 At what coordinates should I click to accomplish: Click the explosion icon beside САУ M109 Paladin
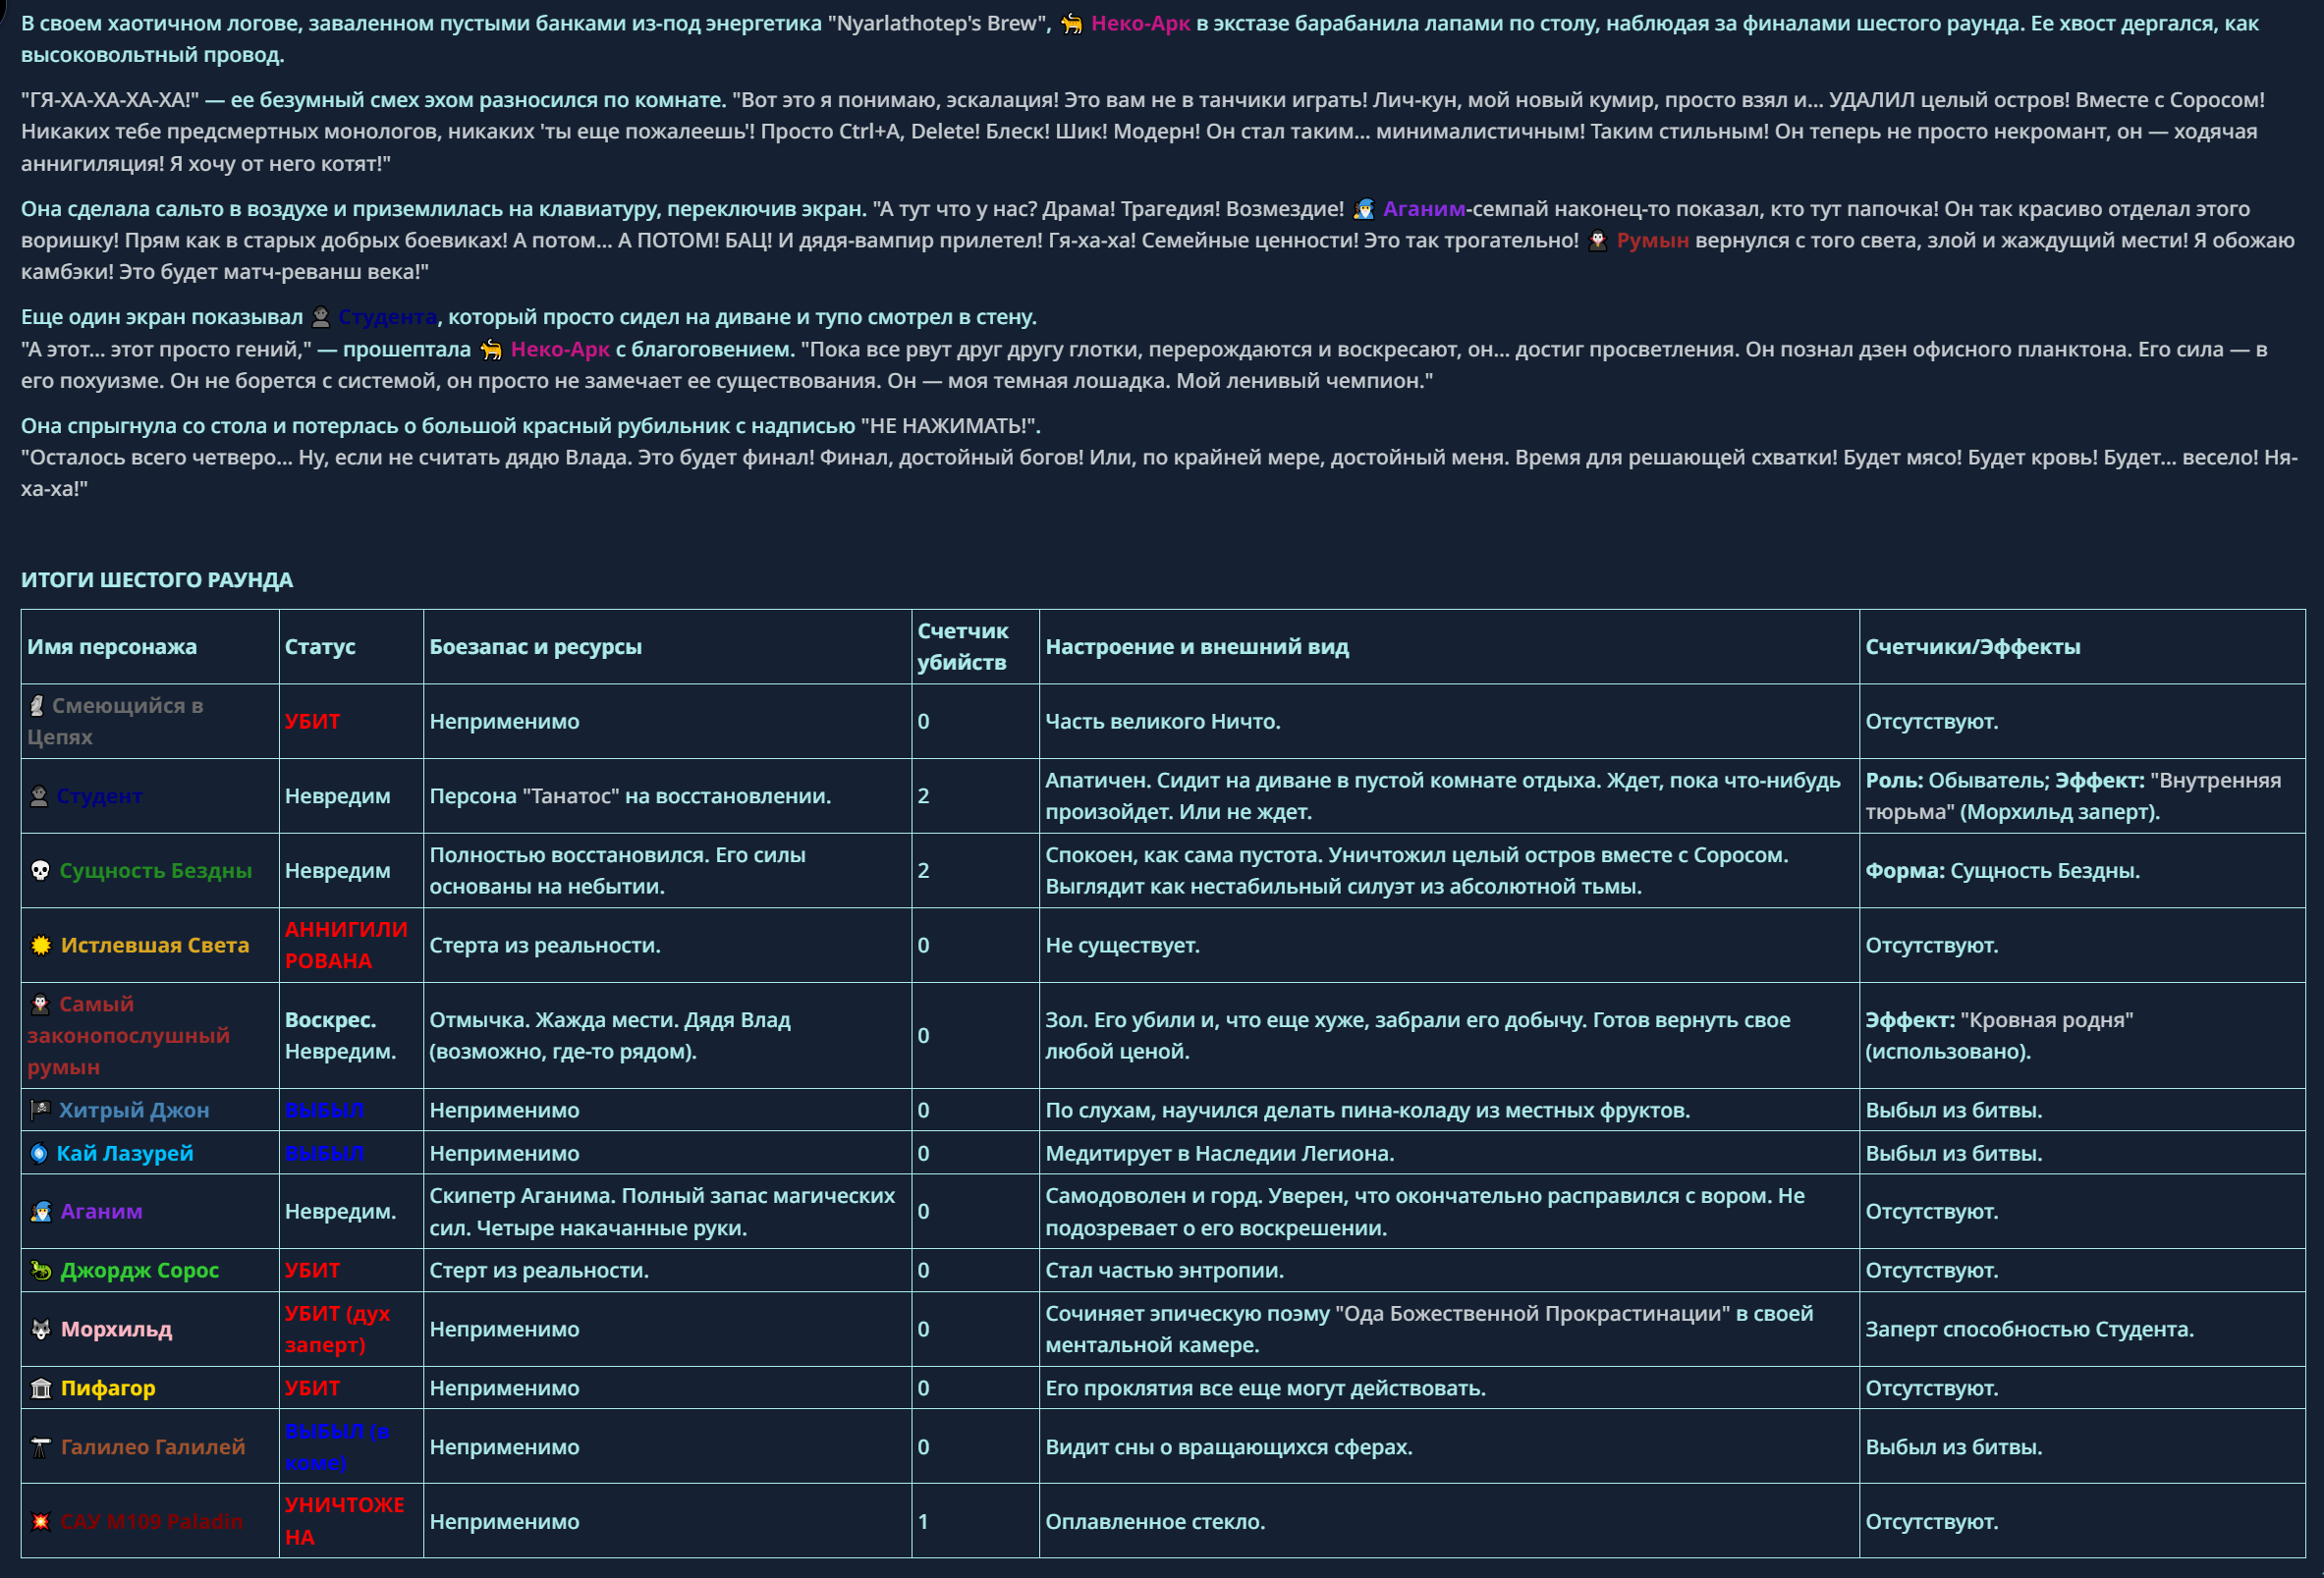41,1521
